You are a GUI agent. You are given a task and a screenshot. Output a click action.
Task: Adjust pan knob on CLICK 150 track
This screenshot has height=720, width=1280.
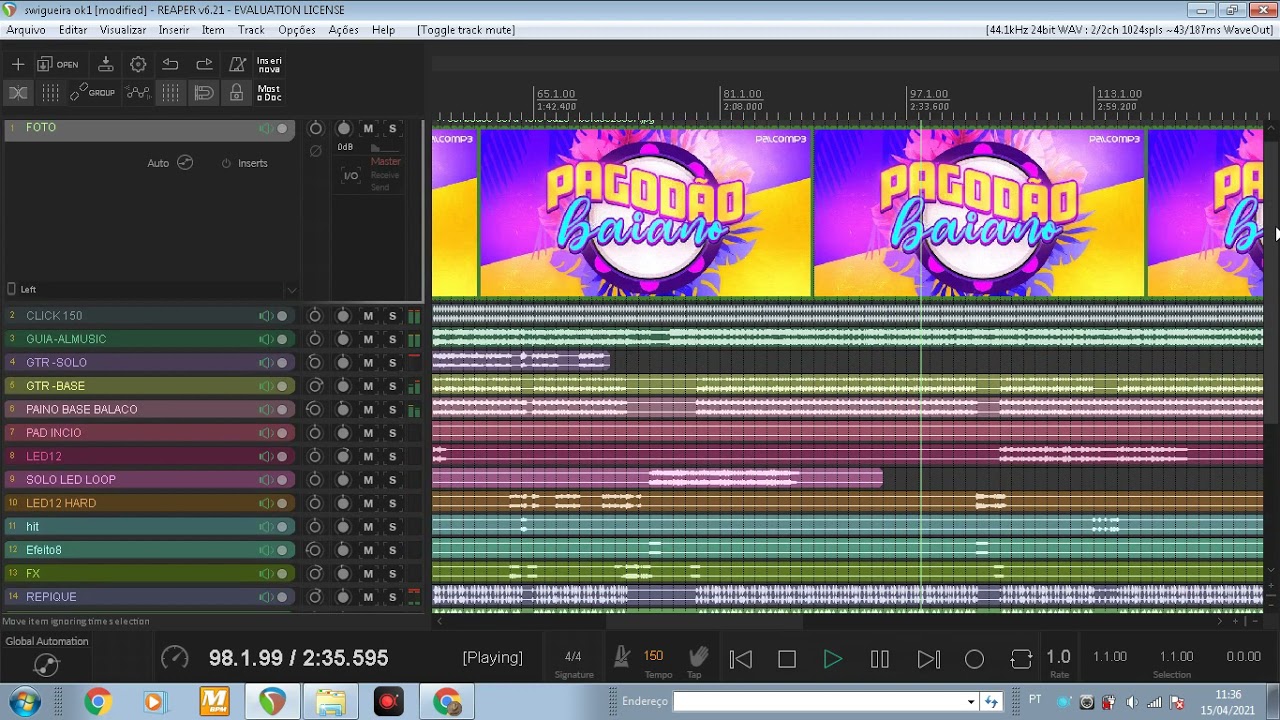pyautogui.click(x=315, y=316)
